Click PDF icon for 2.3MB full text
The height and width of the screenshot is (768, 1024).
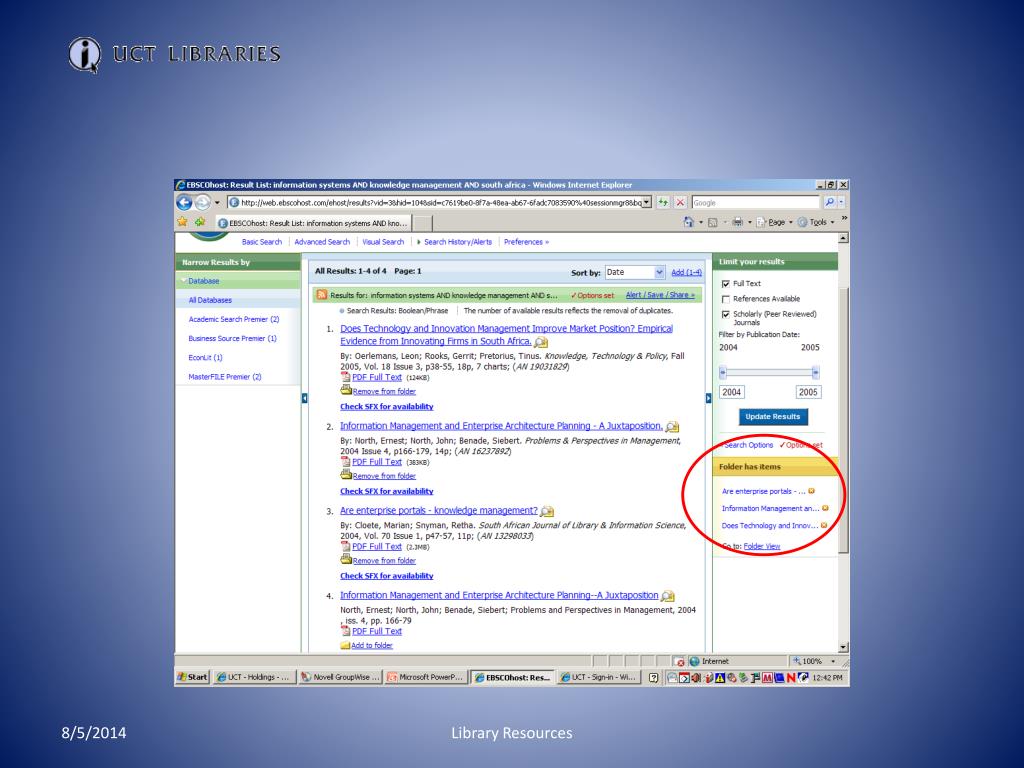click(345, 547)
